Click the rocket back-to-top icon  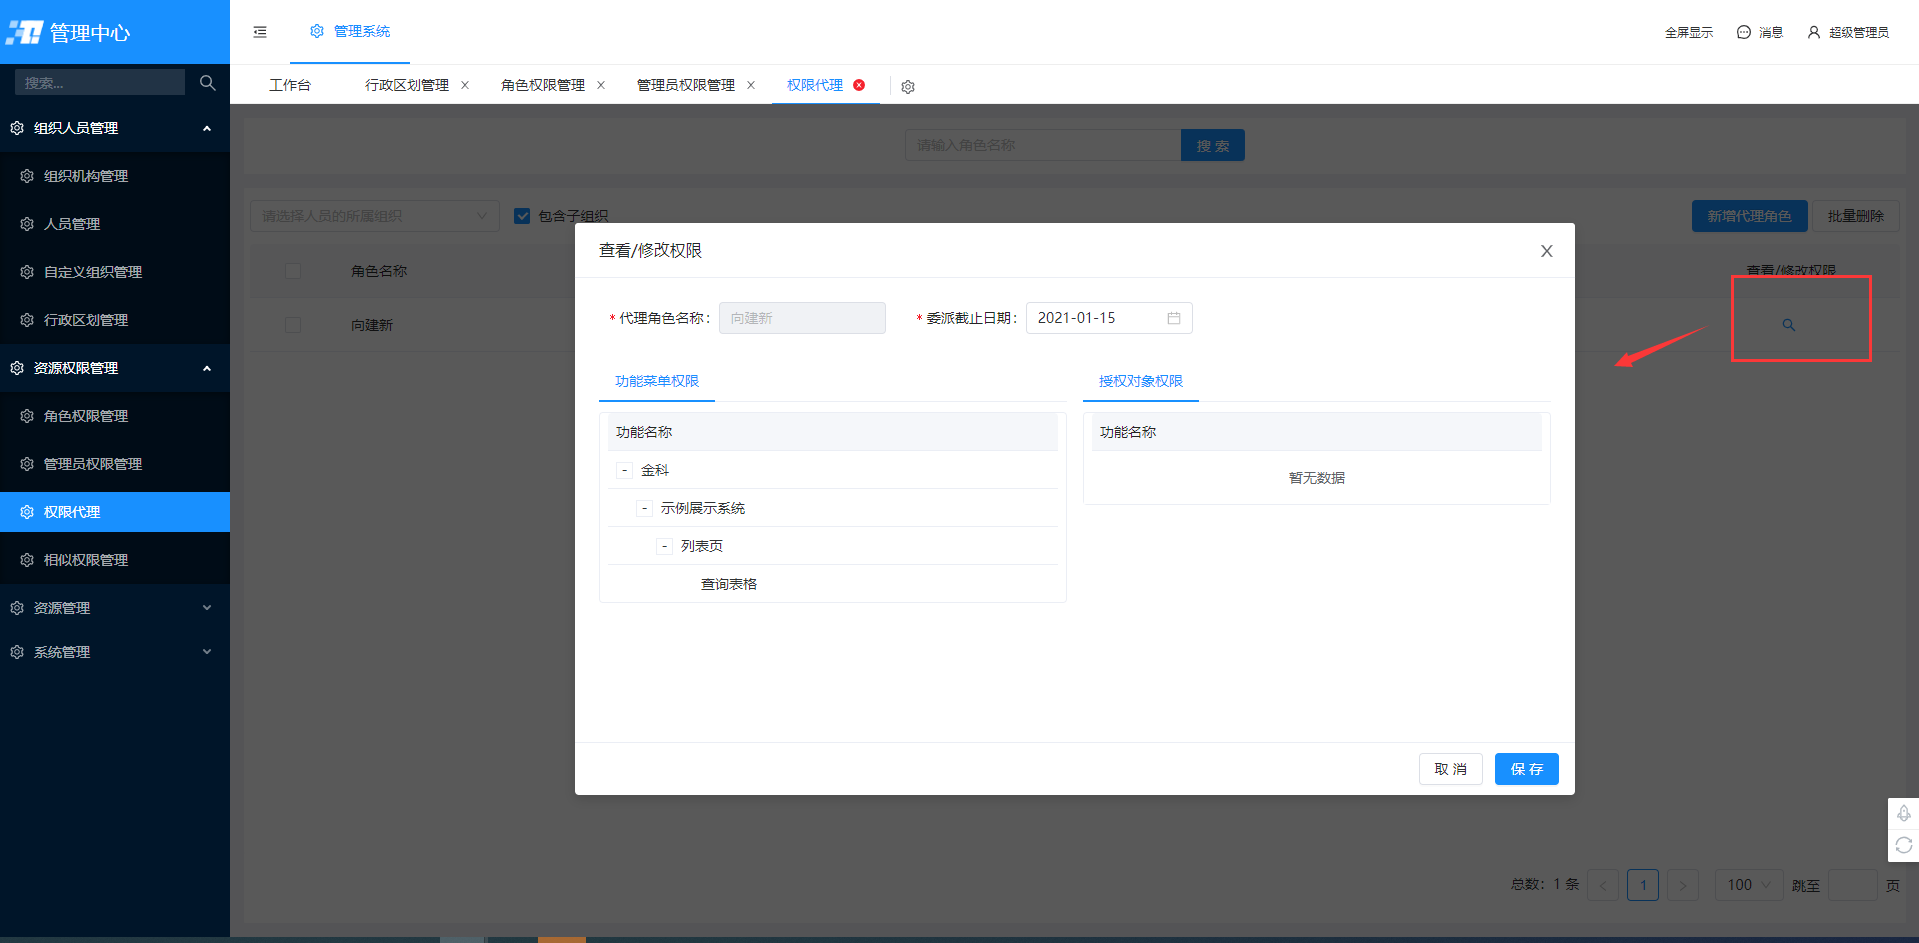pos(1904,813)
